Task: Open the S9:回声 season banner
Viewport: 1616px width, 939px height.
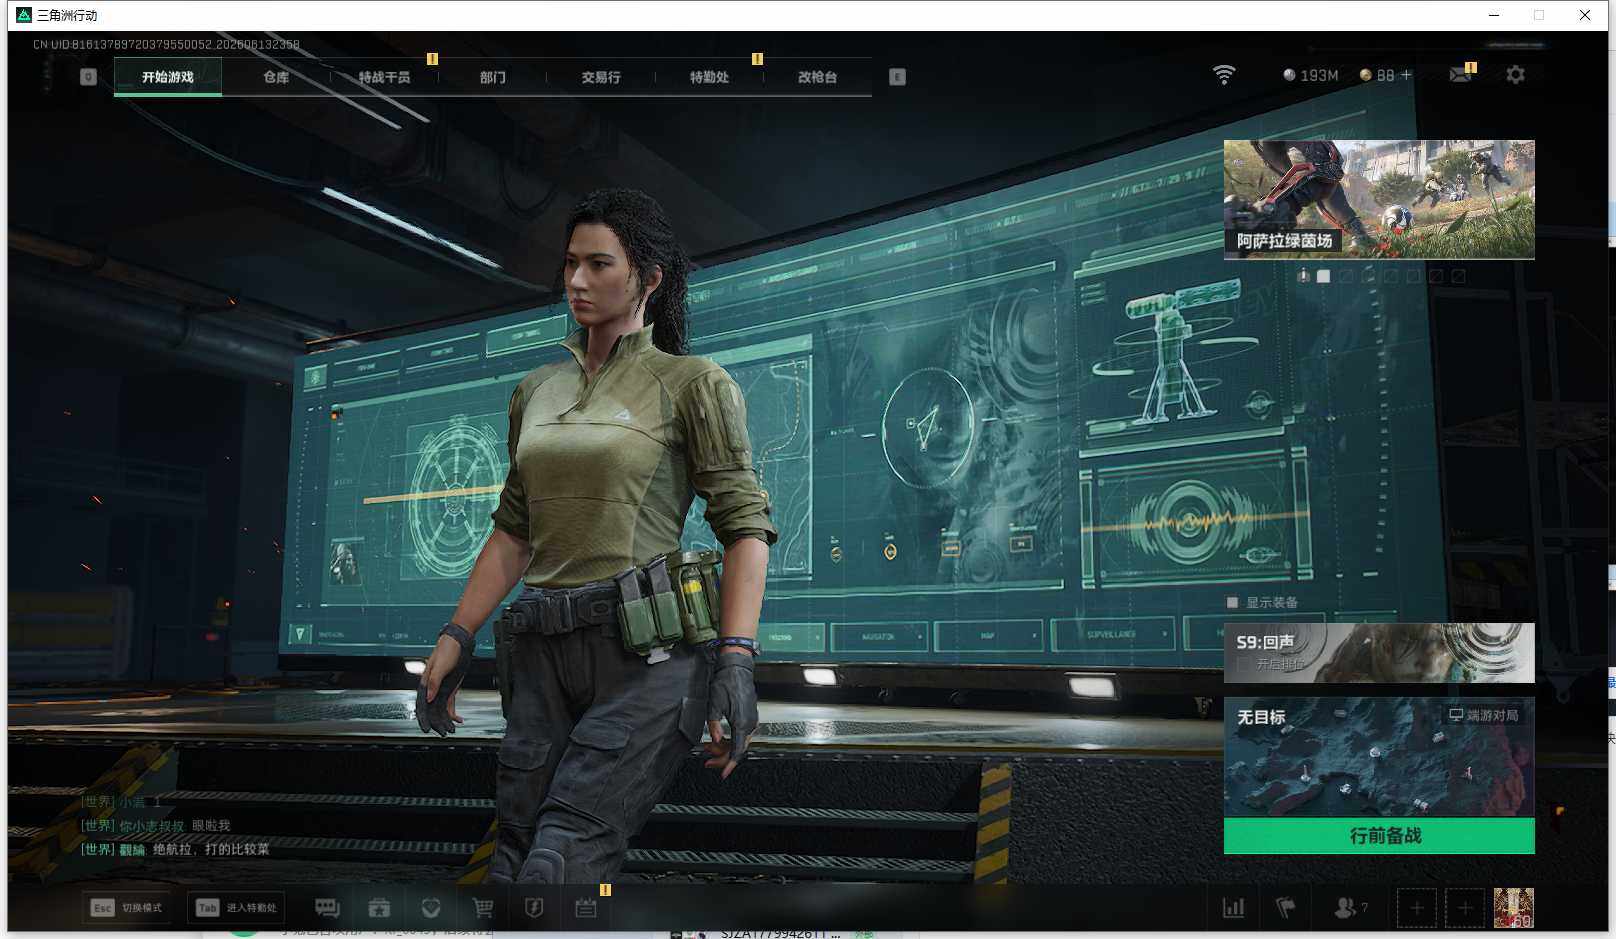Action: coord(1379,653)
